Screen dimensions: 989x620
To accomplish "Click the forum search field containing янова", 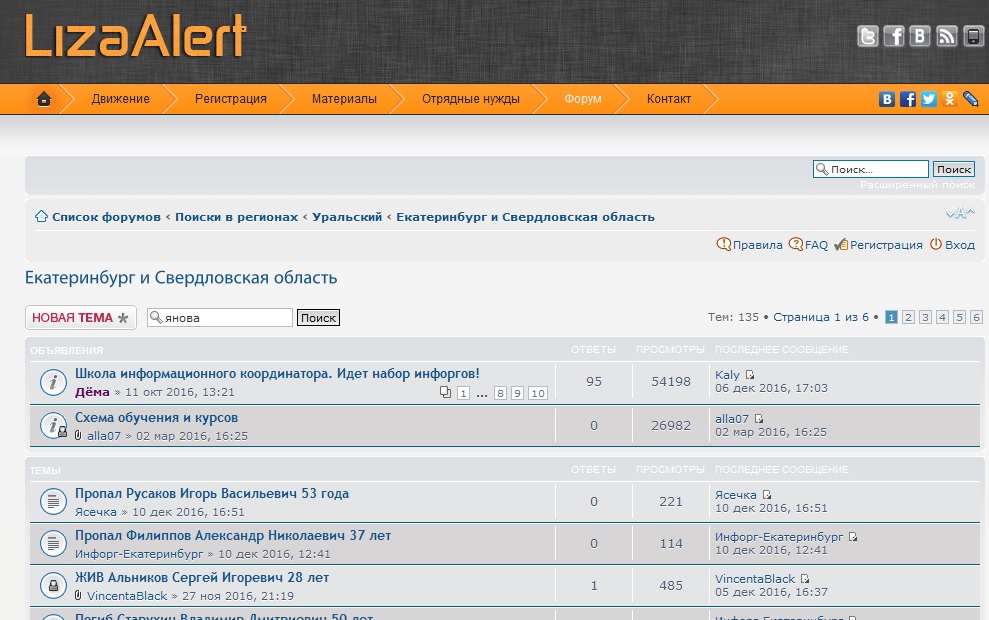I will (x=219, y=318).
